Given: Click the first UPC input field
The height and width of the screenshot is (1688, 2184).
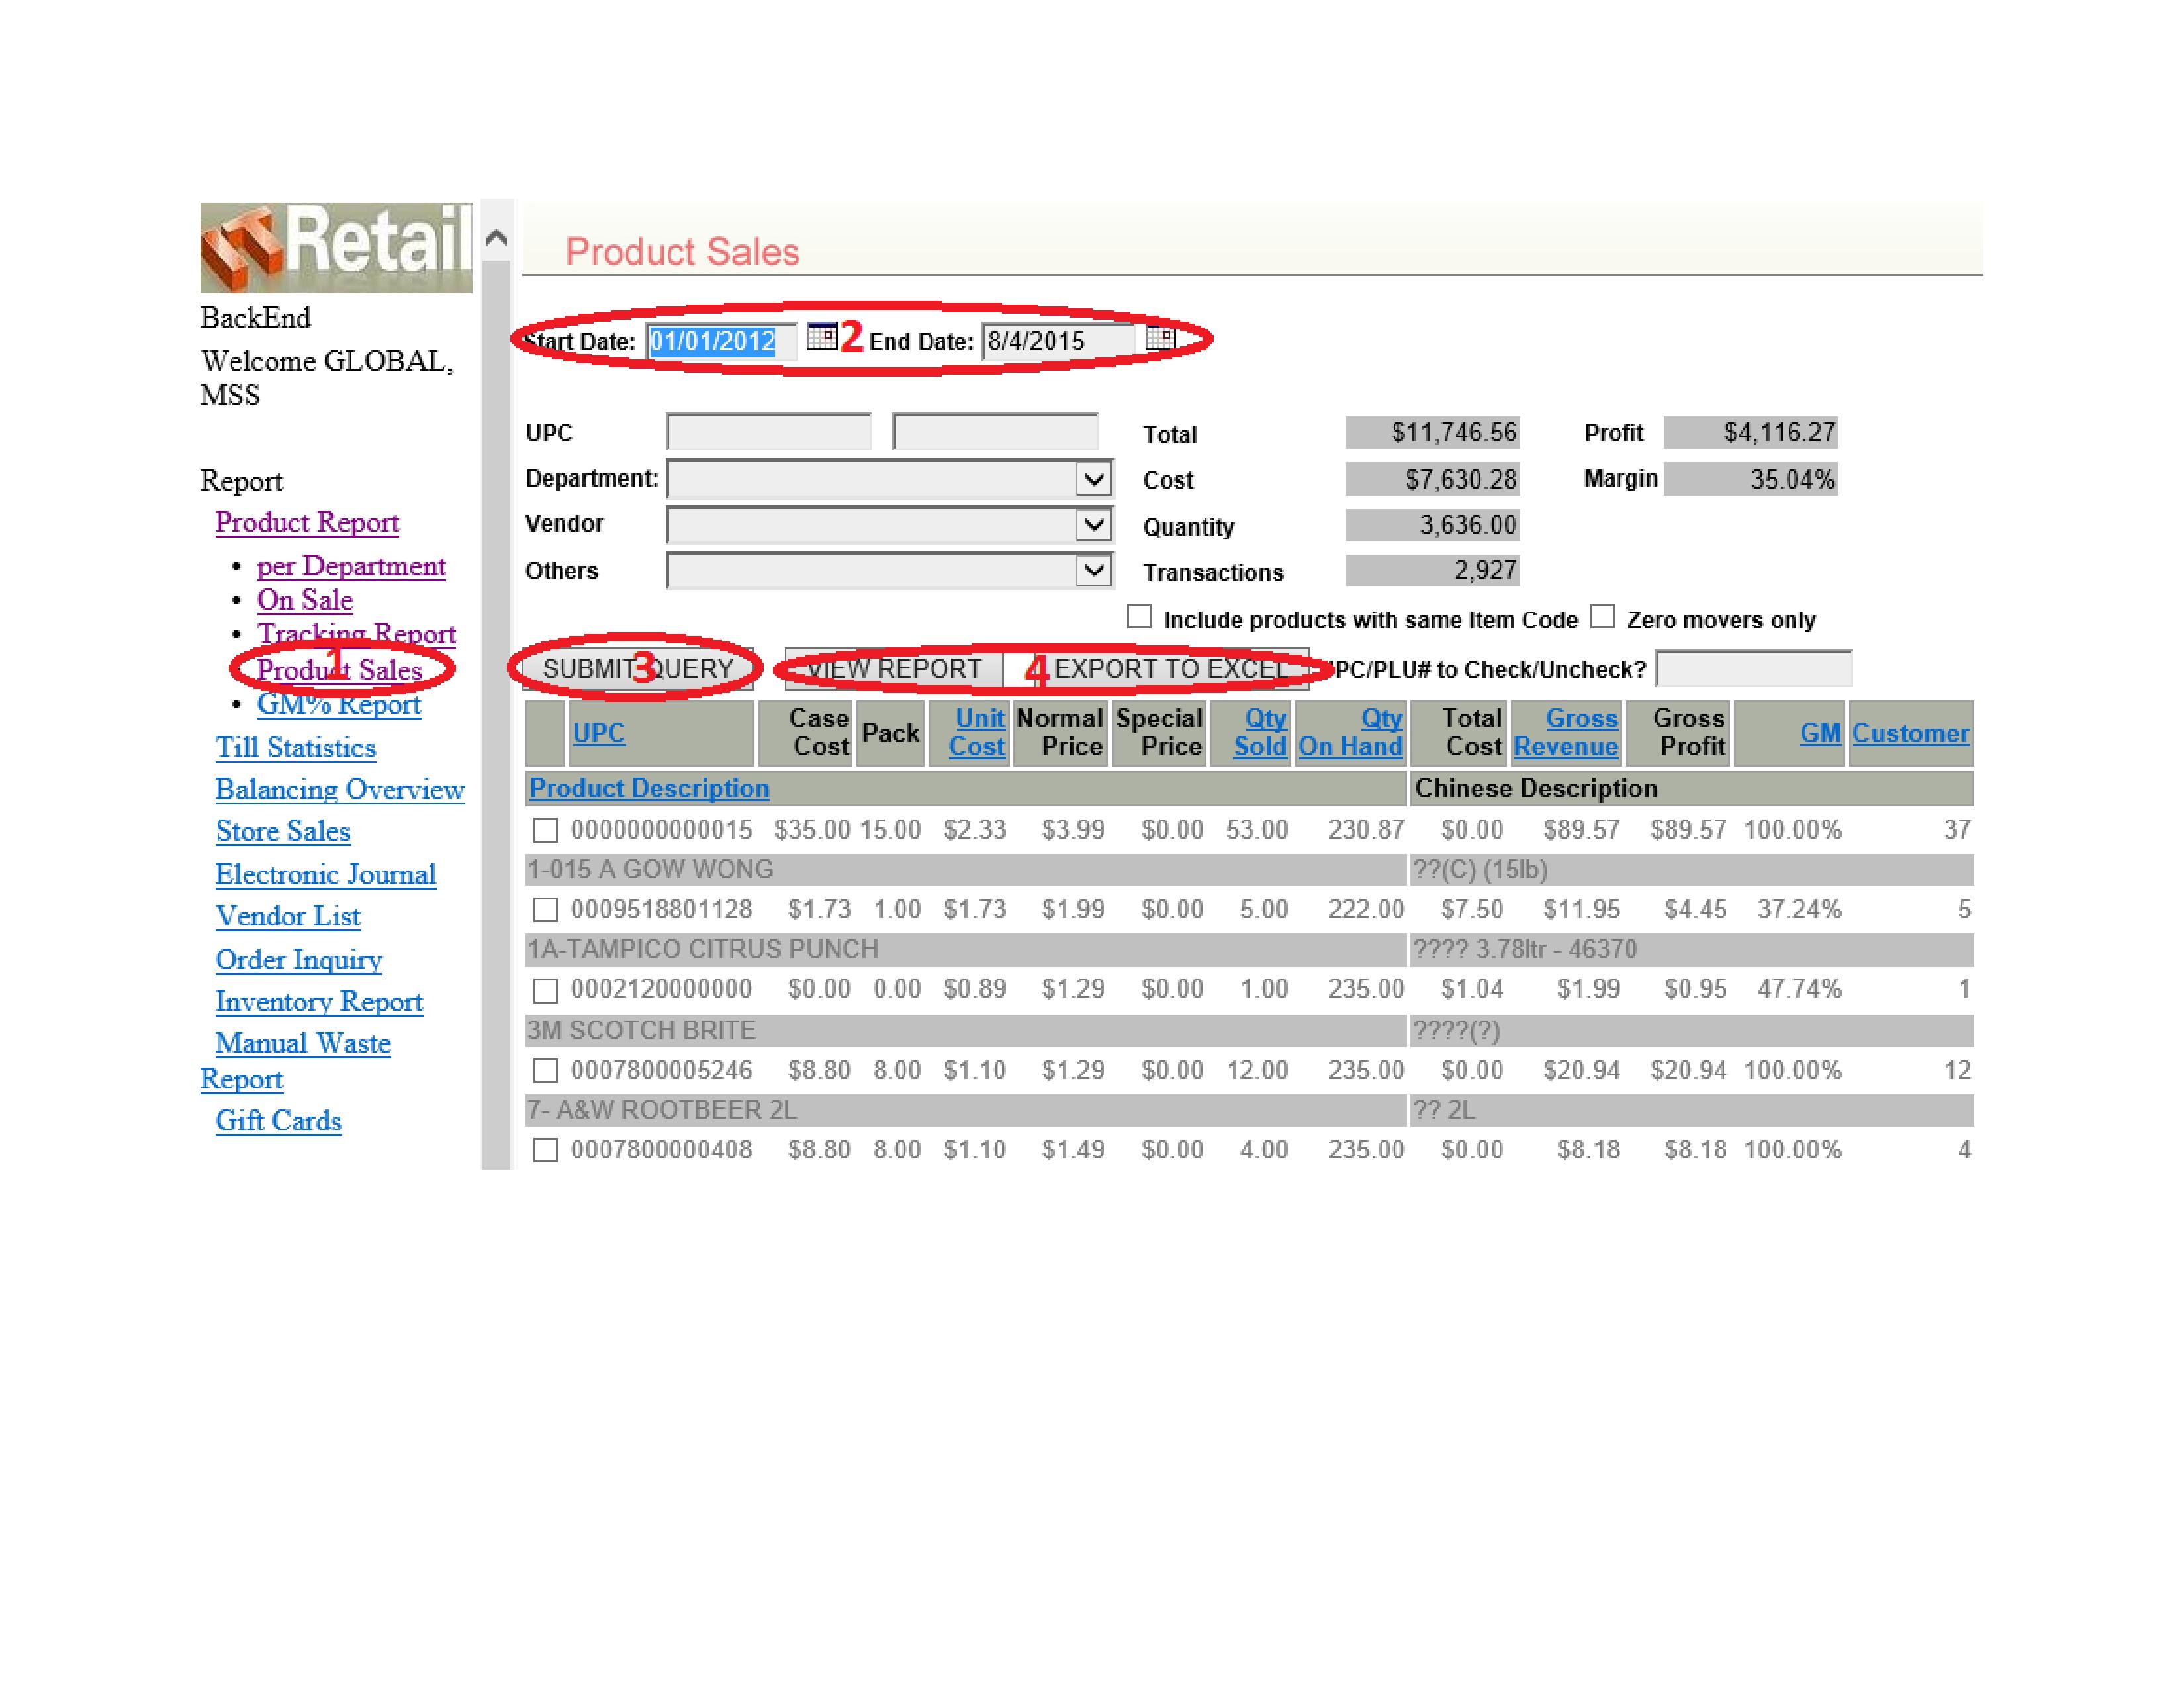Looking at the screenshot, I should pyautogui.click(x=768, y=432).
